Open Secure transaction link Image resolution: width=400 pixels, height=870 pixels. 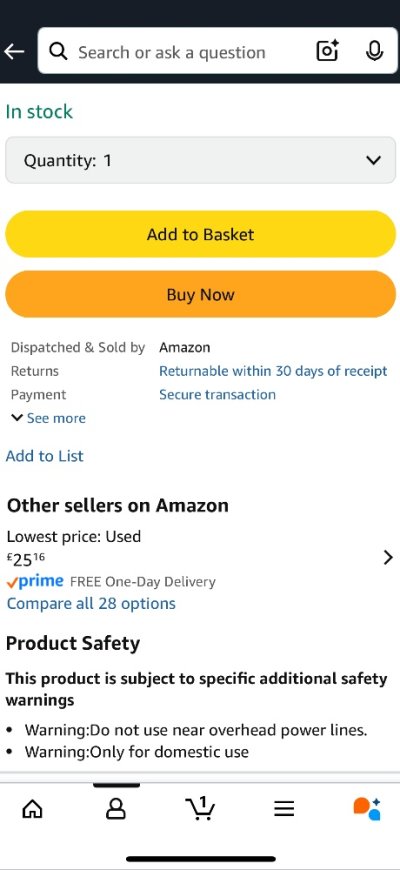[217, 394]
